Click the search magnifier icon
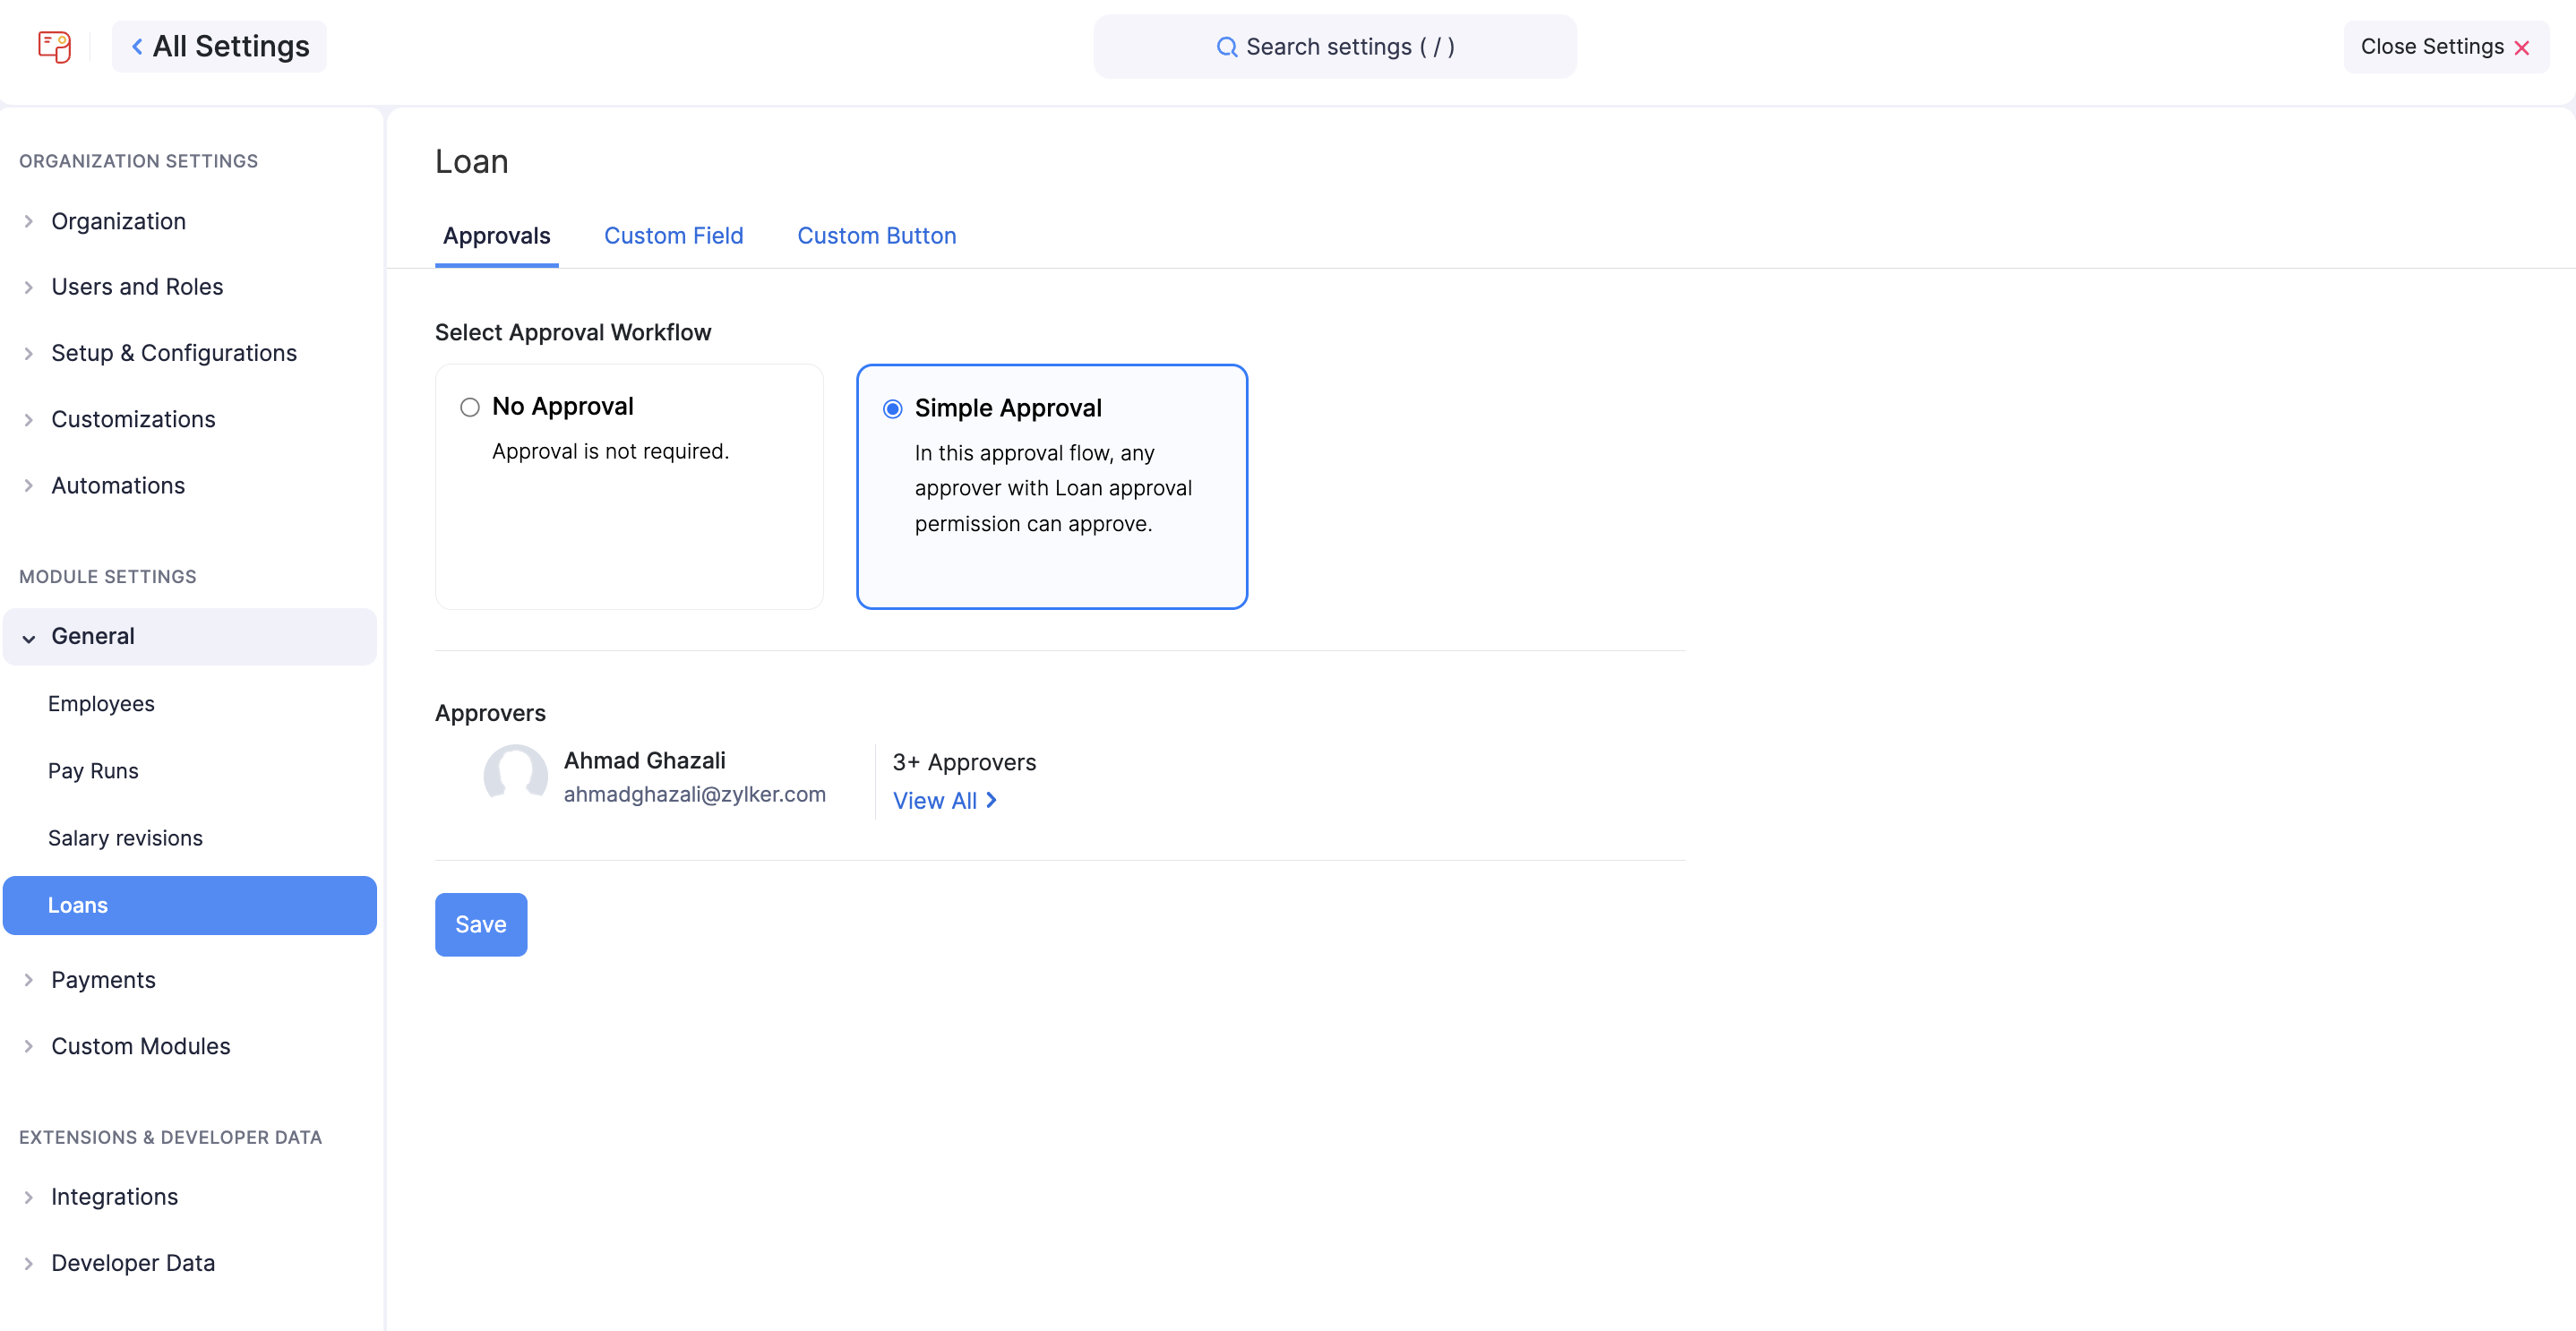 click(1227, 46)
